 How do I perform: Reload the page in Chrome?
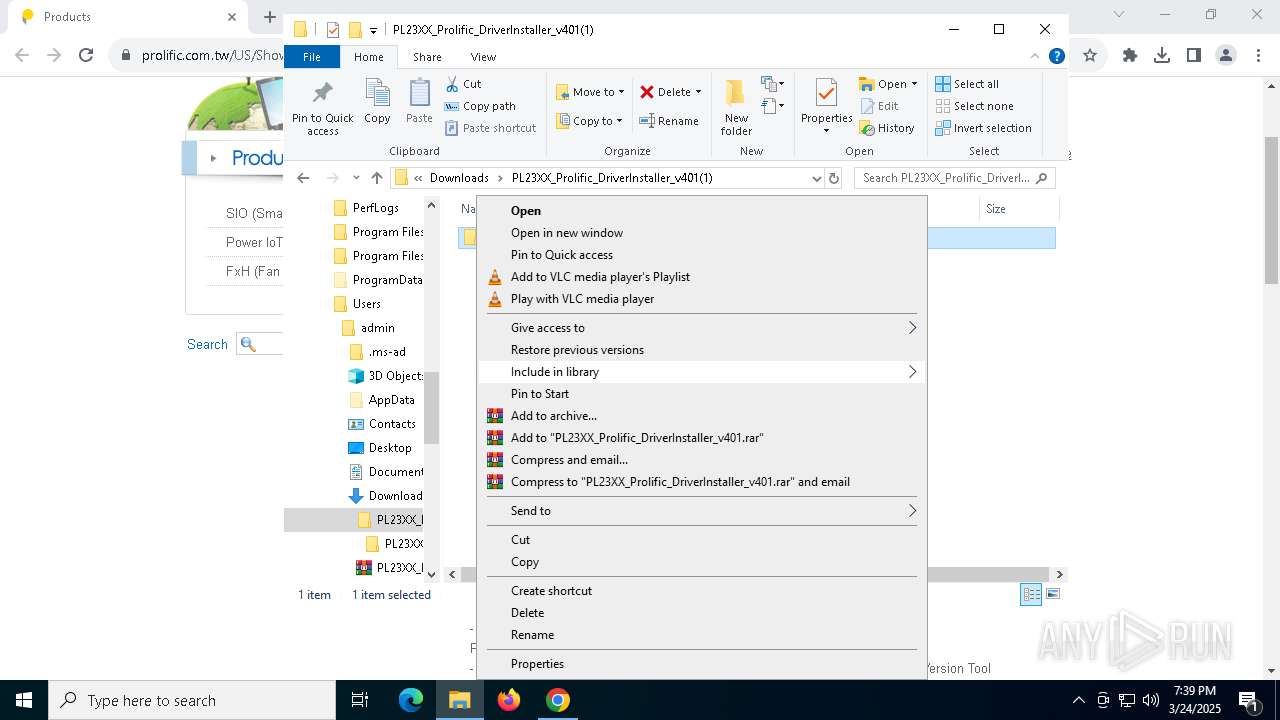pyautogui.click(x=86, y=56)
